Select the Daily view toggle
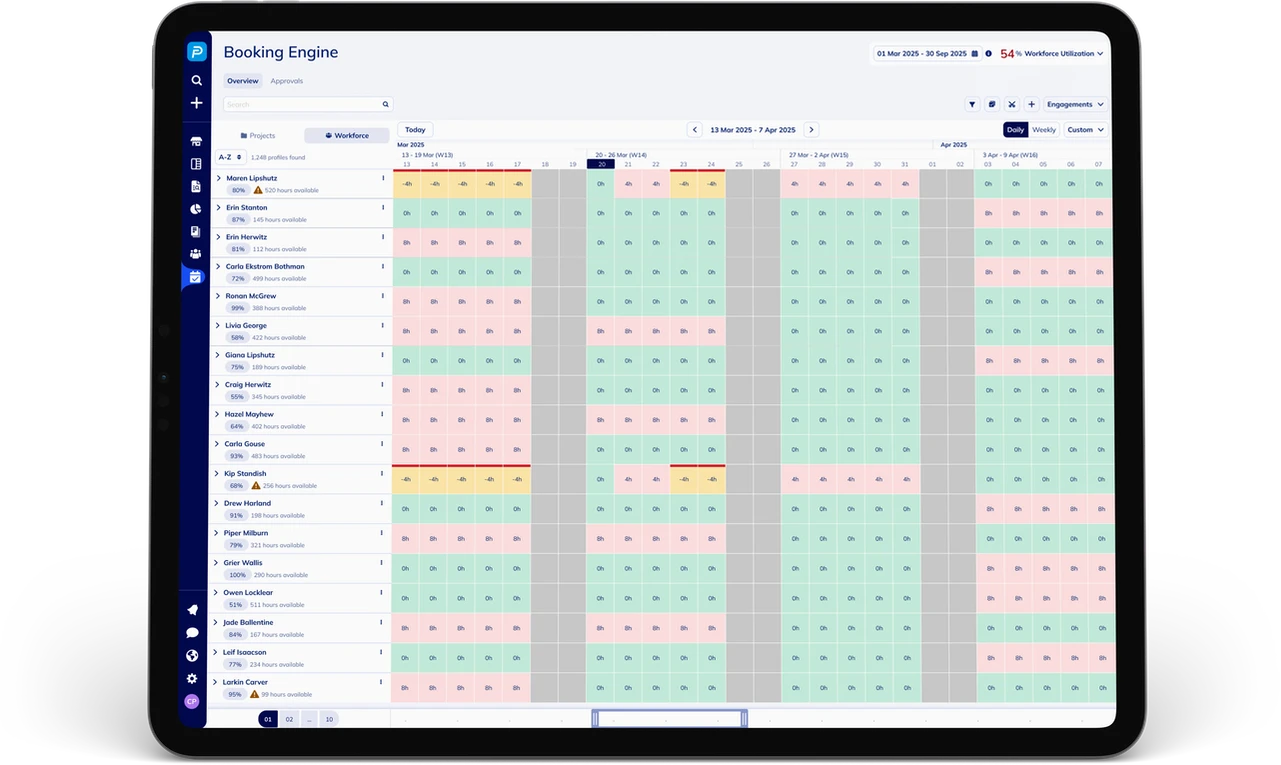Image resolution: width=1281 pixels, height=765 pixels. point(1015,130)
